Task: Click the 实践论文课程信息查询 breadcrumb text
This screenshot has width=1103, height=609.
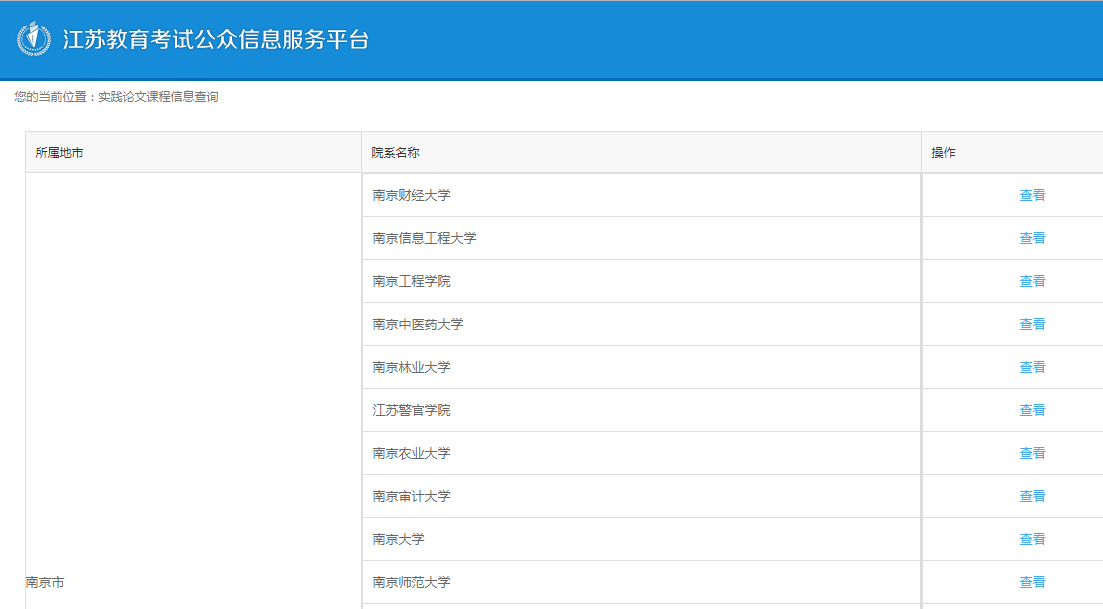Action: click(158, 97)
